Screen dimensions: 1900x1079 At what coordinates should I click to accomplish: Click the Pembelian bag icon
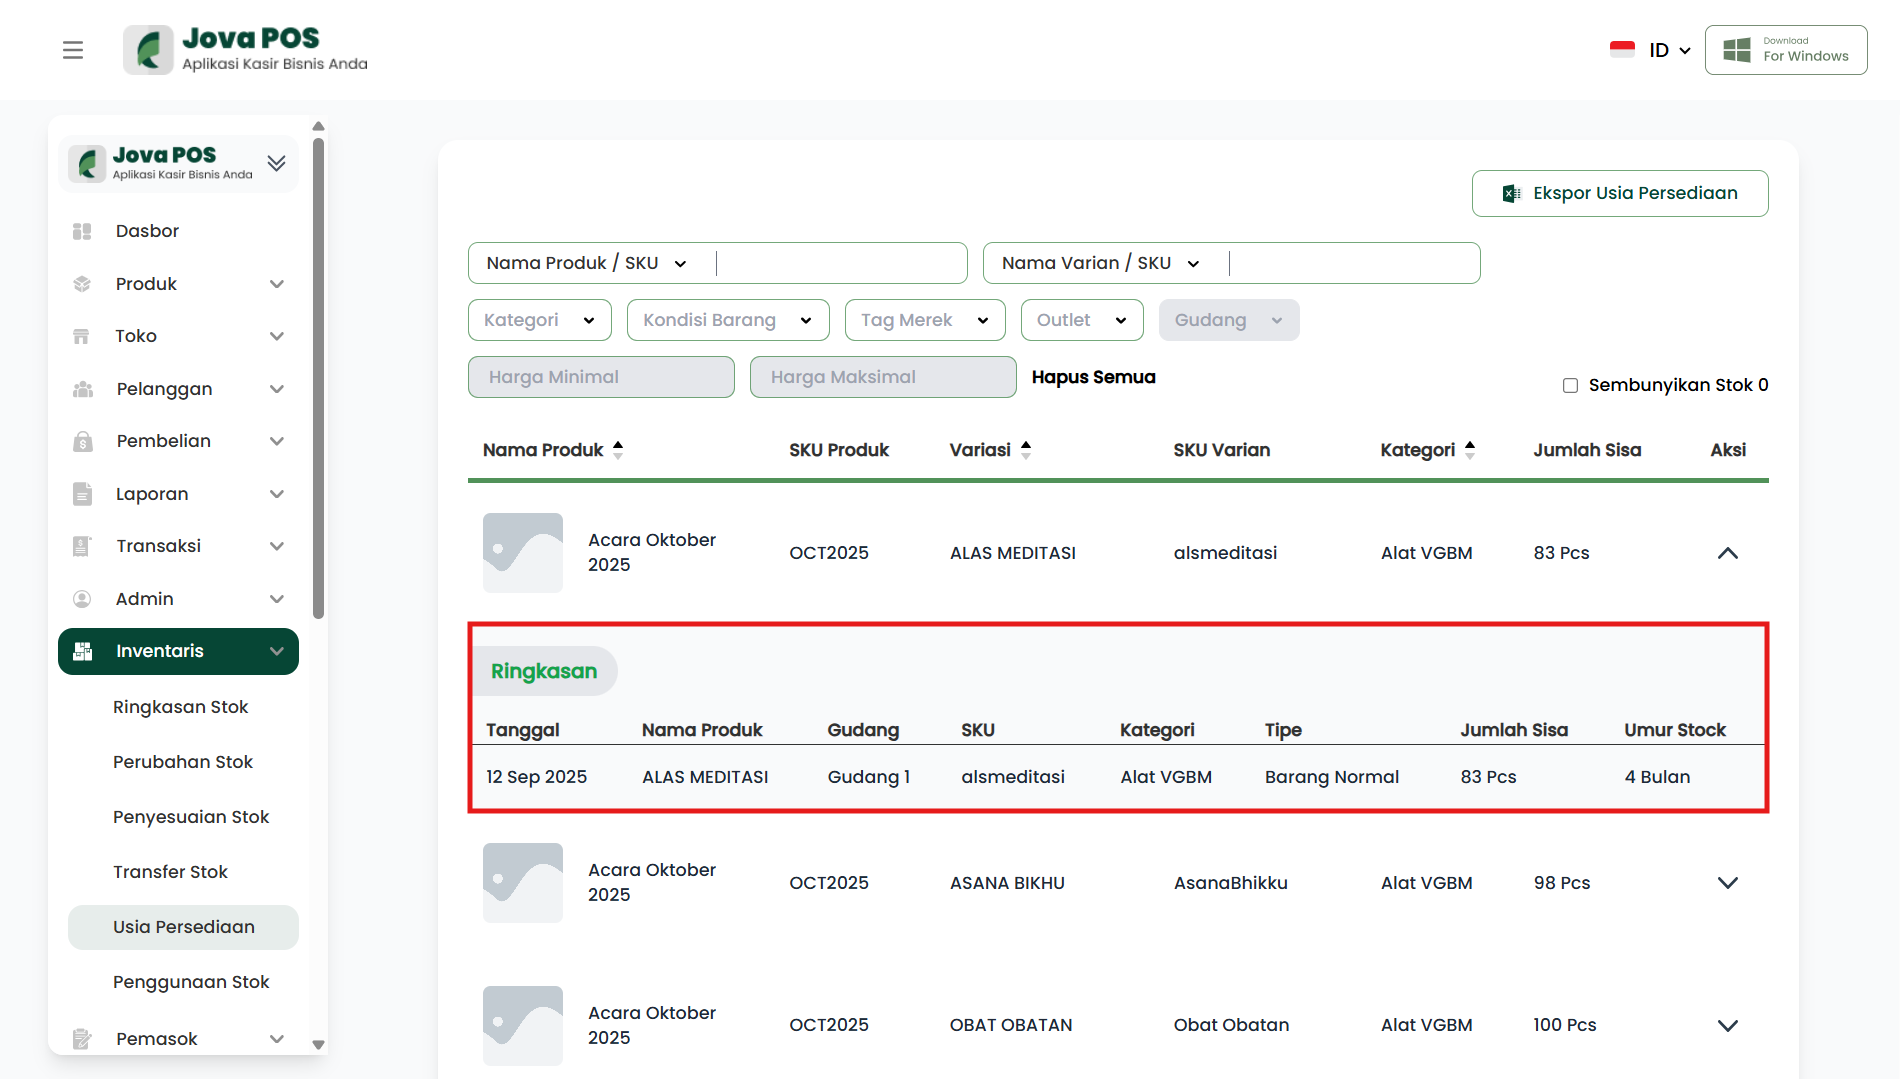[82, 441]
